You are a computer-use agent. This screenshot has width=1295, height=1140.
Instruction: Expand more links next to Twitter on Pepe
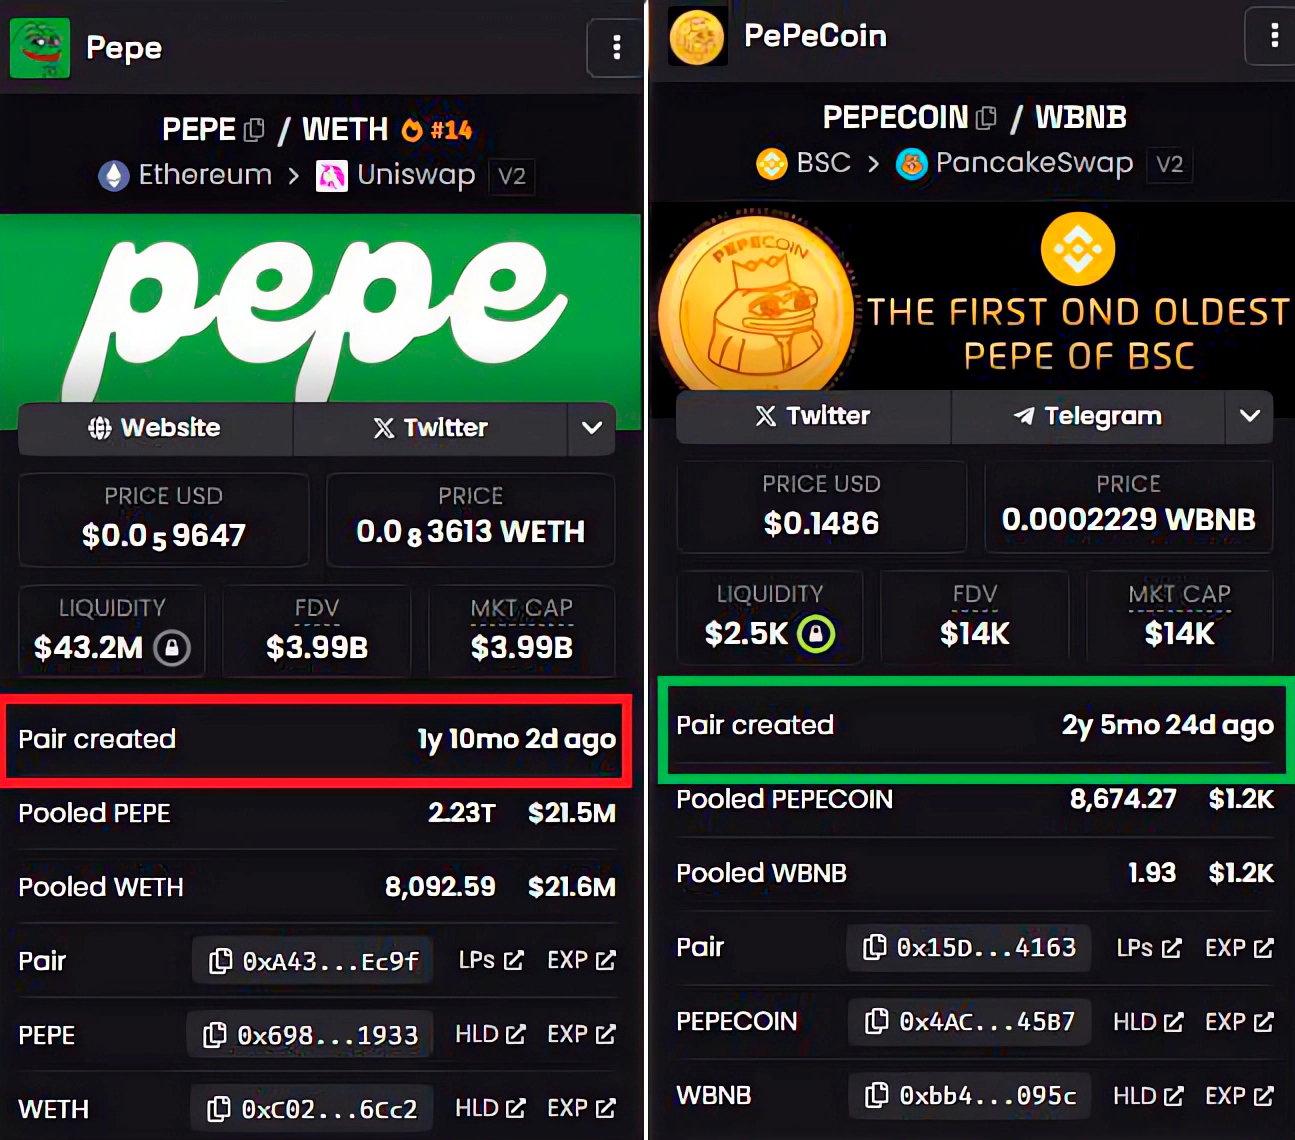click(x=592, y=428)
